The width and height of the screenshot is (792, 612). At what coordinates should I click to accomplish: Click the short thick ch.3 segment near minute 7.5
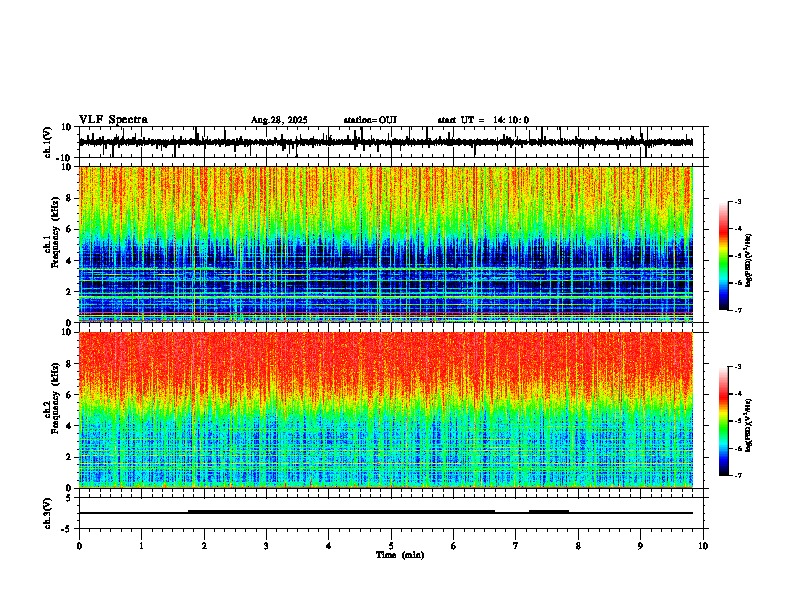pos(549,512)
